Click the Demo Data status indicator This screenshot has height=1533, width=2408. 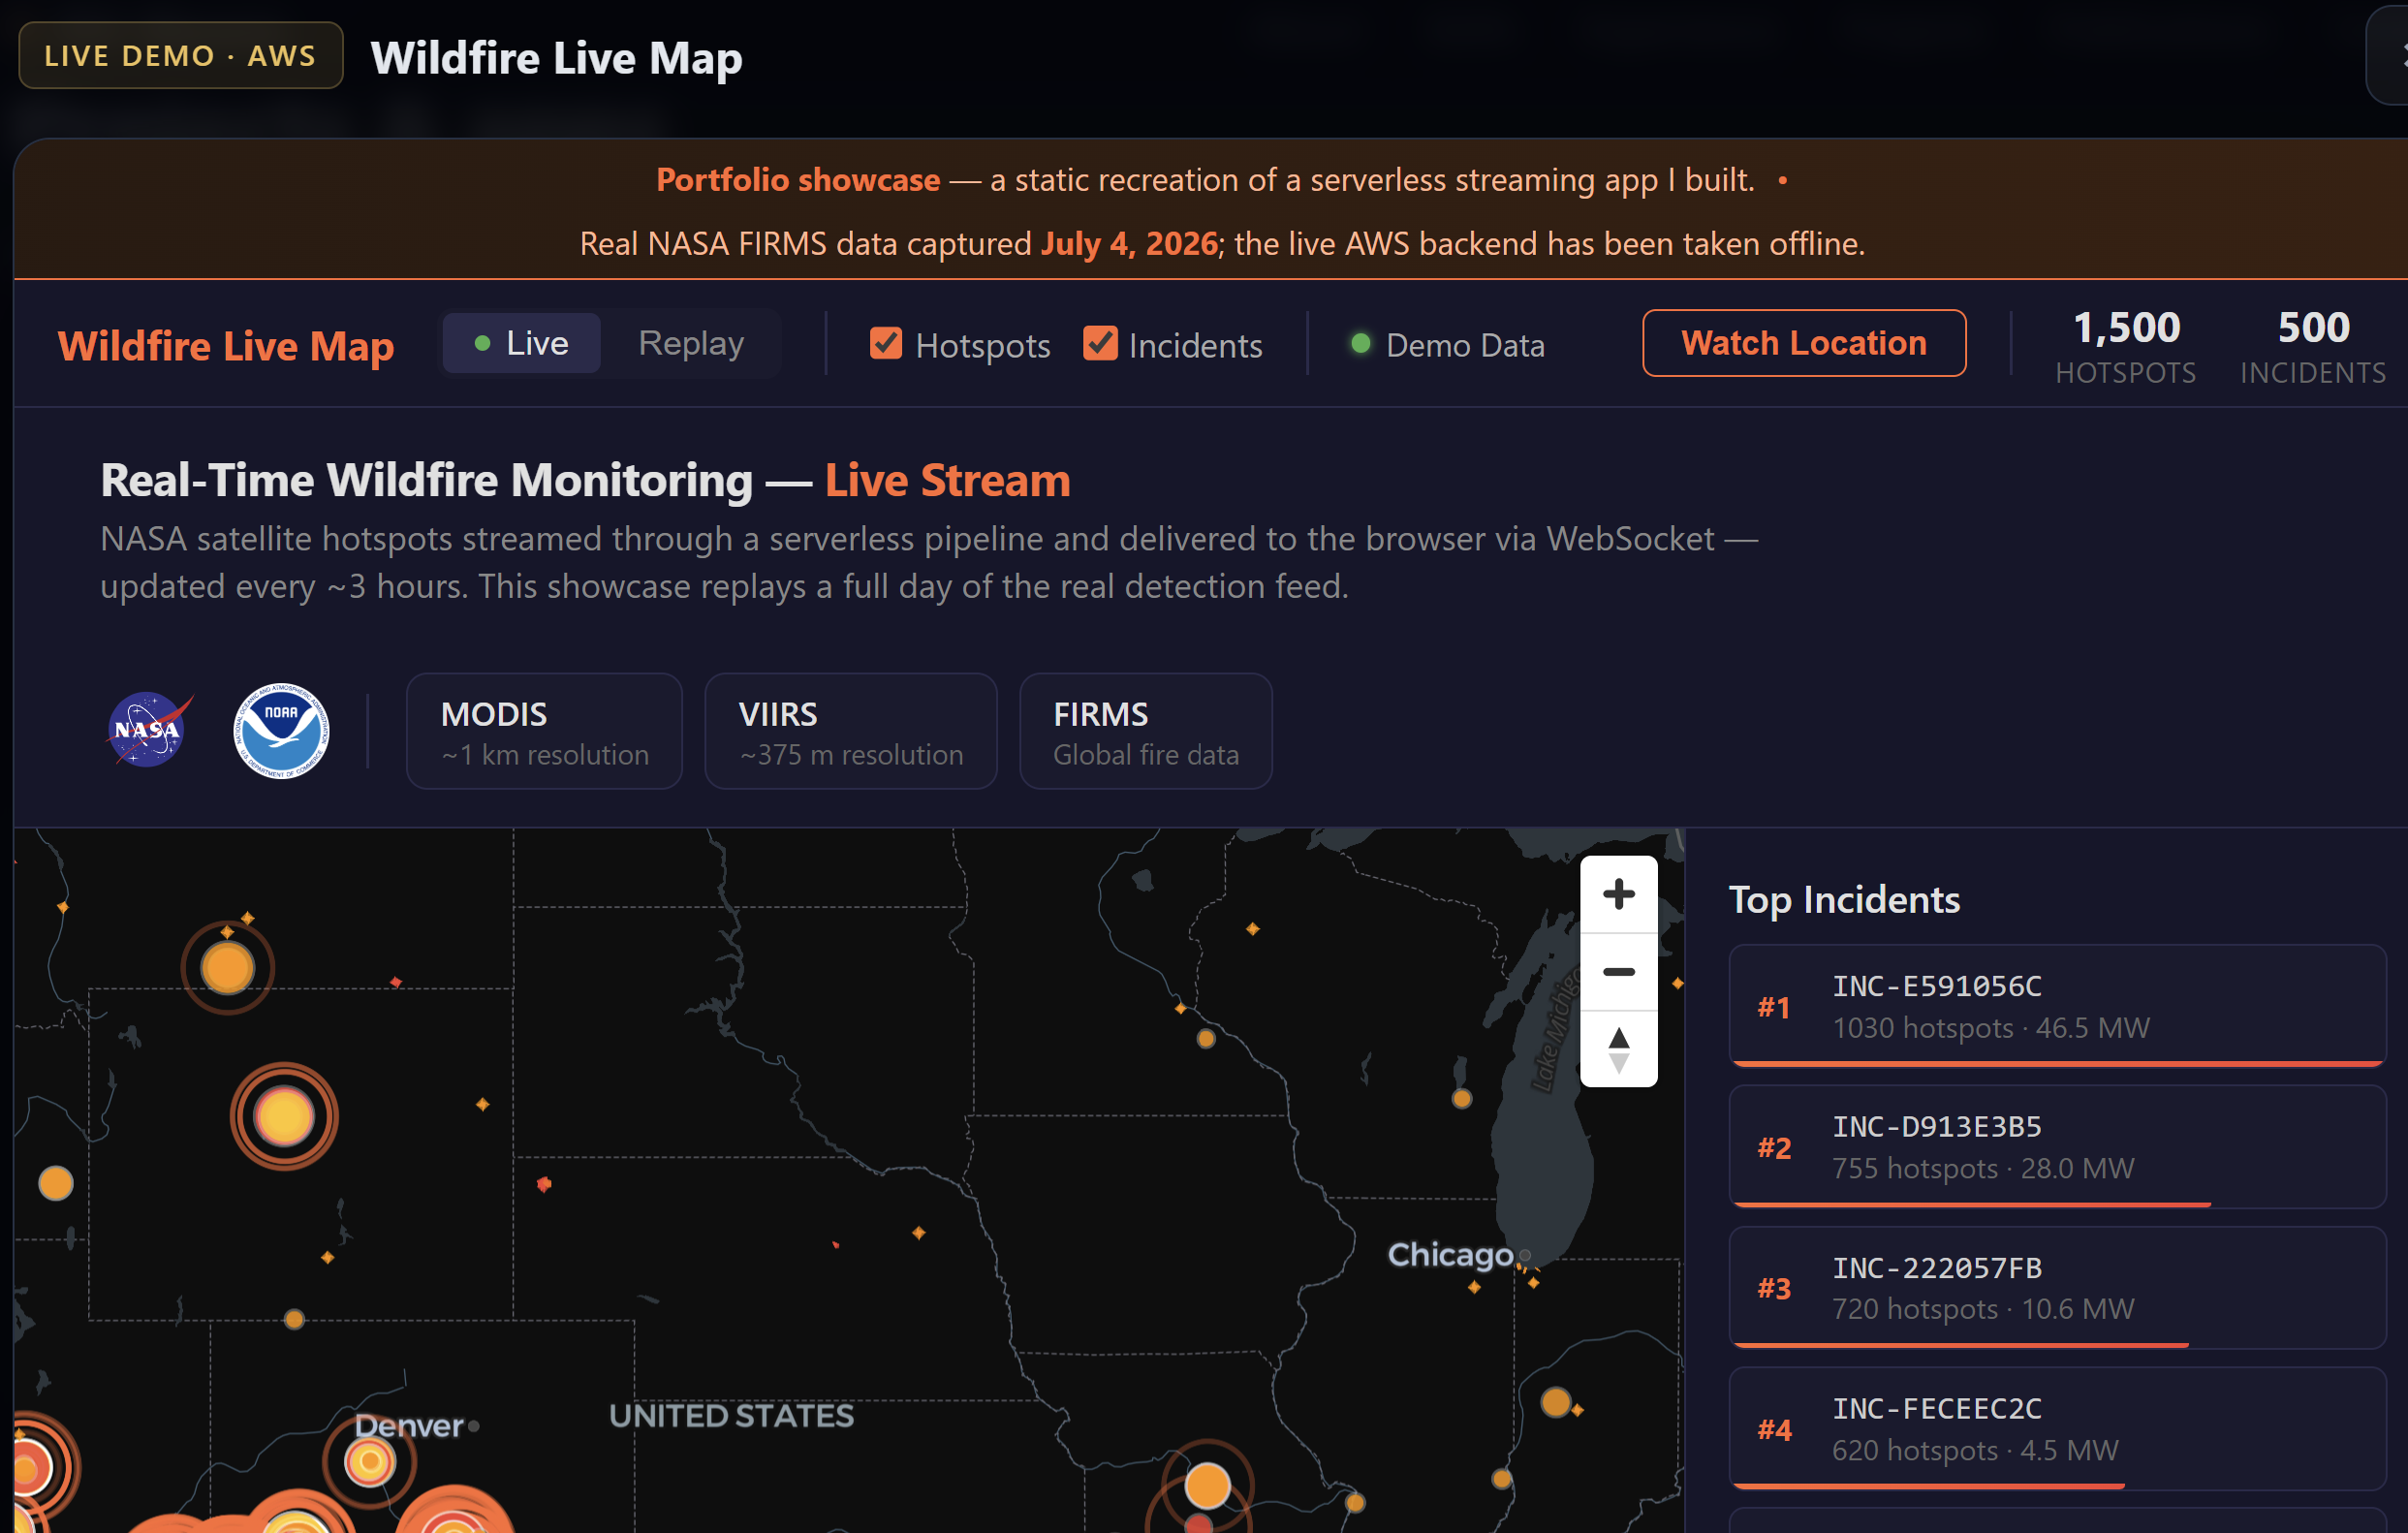1447,345
